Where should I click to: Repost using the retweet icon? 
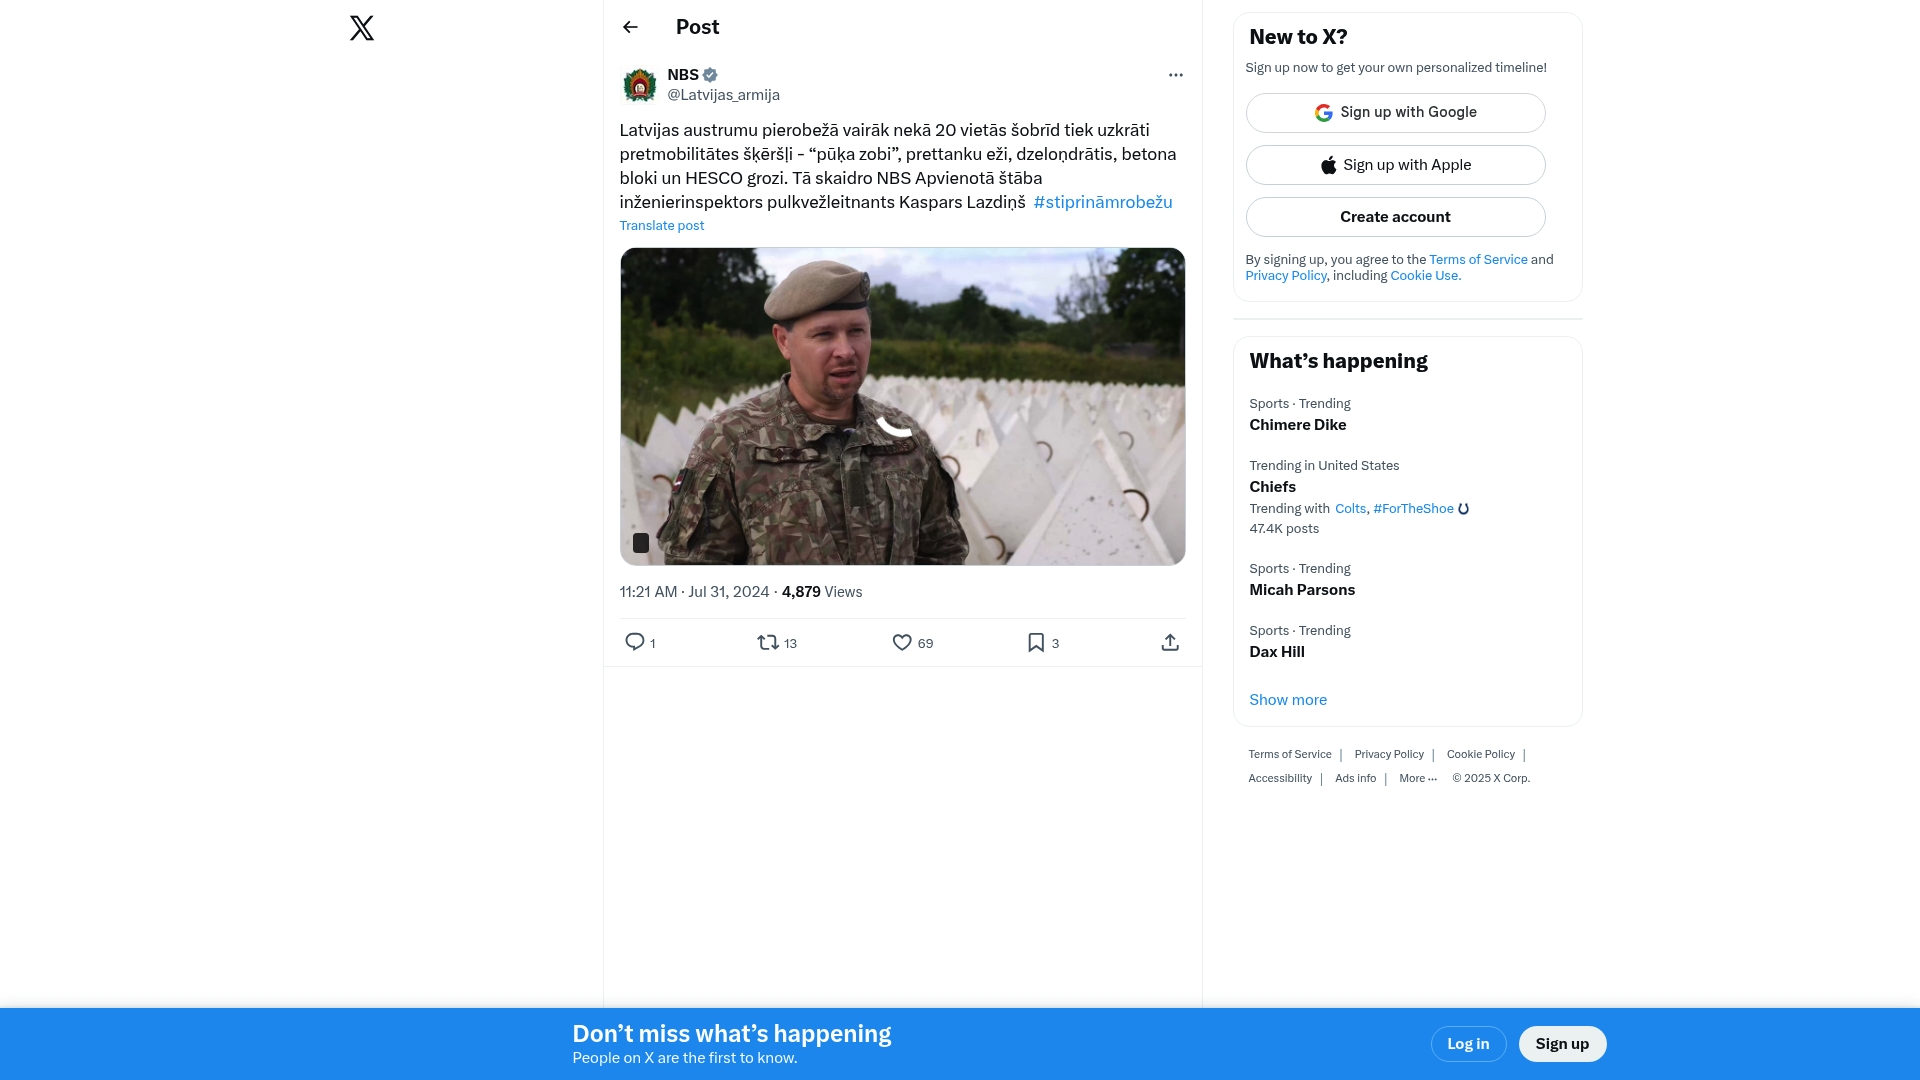click(x=768, y=642)
